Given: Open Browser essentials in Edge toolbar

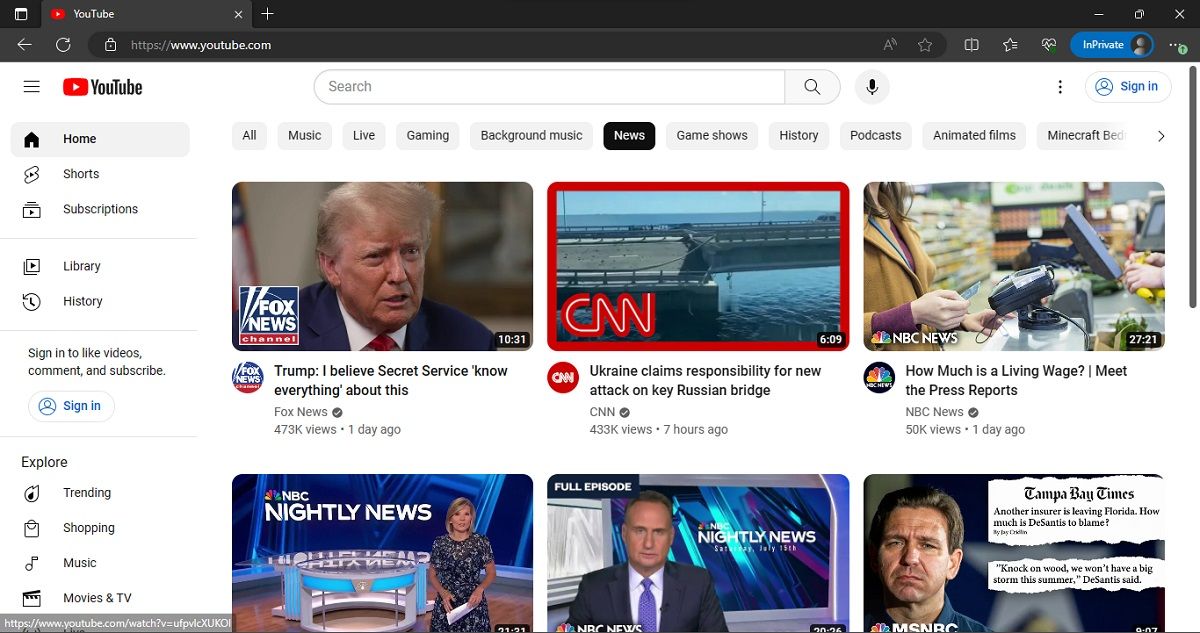Looking at the screenshot, I should 1048,44.
